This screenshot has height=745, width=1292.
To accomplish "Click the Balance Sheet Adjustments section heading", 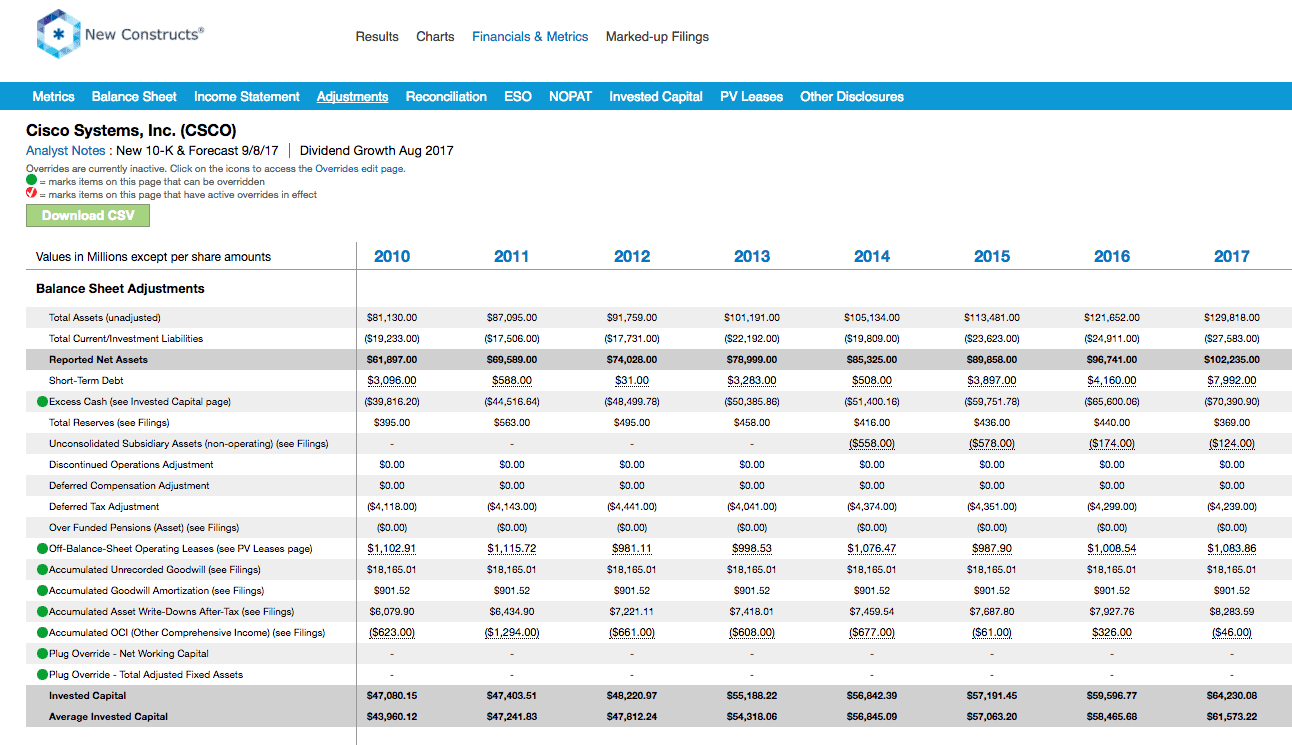I will 120,289.
